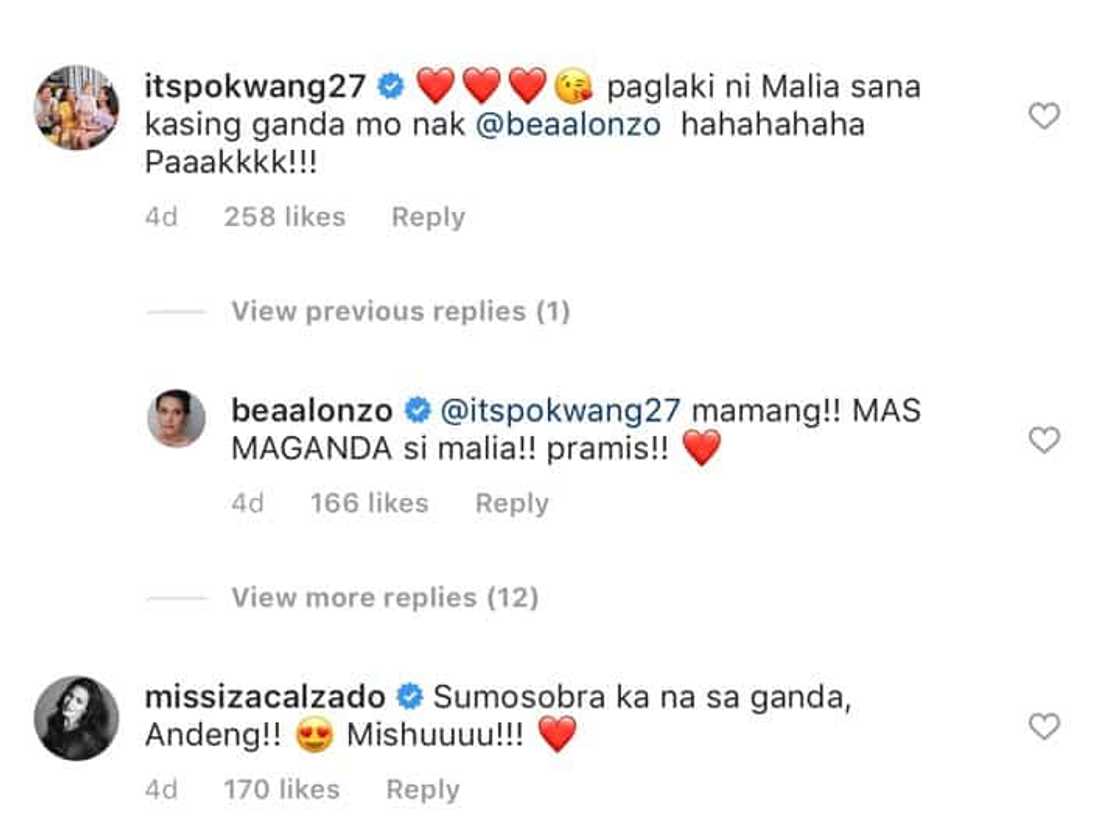This screenshot has height=835, width=1120.
Task: Expand View previous replies (1)
Action: [400, 312]
